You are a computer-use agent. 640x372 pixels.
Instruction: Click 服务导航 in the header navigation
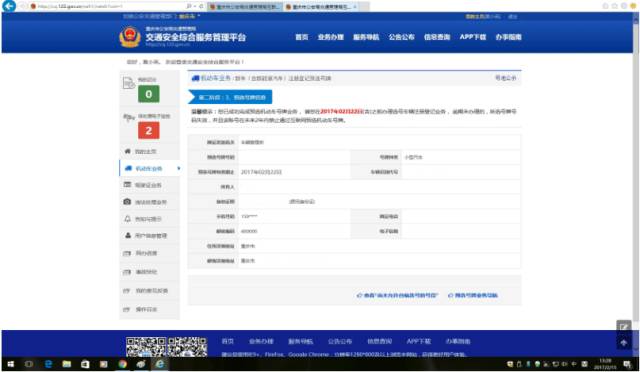[x=366, y=37]
